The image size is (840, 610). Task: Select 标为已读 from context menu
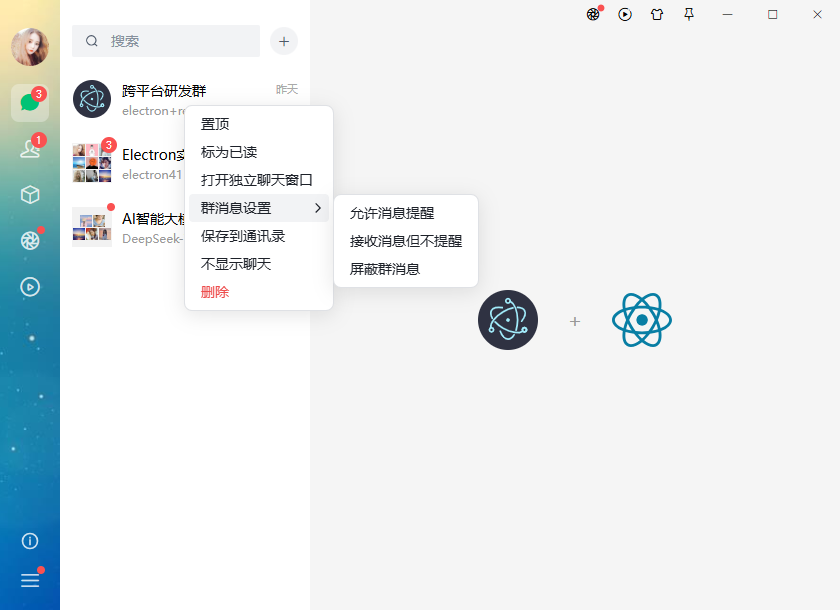(x=259, y=152)
